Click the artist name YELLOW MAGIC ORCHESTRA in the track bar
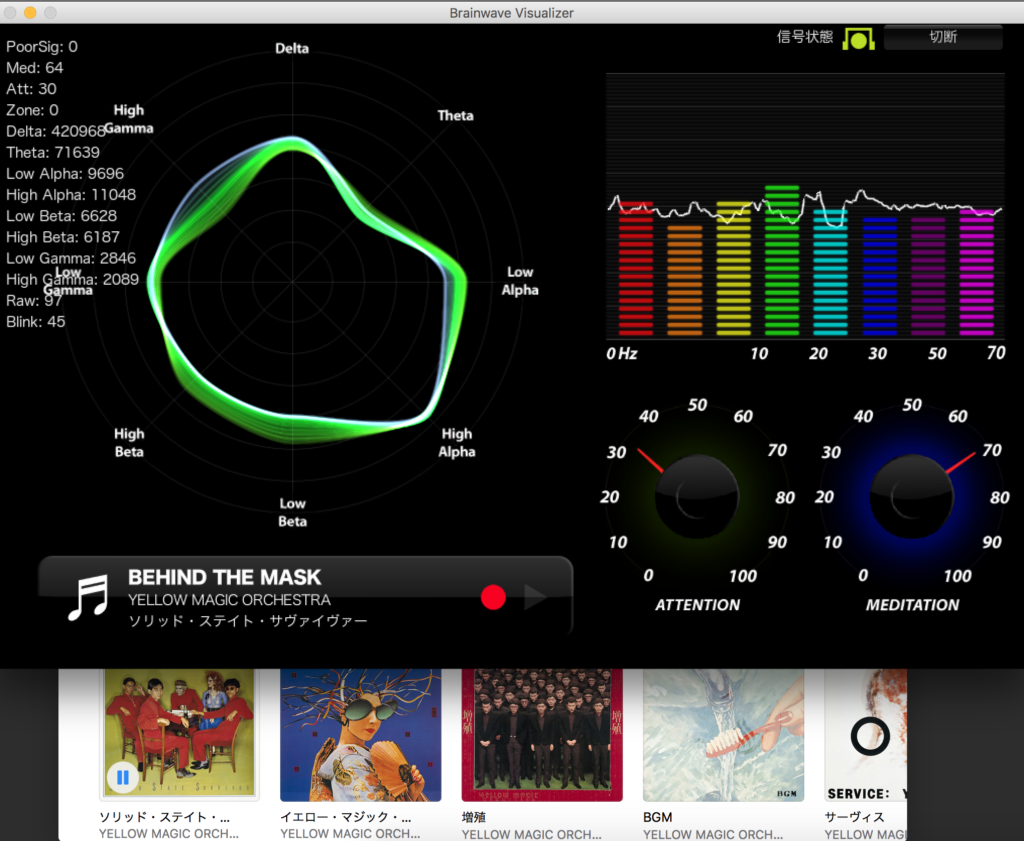This screenshot has height=841, width=1024. point(229,600)
